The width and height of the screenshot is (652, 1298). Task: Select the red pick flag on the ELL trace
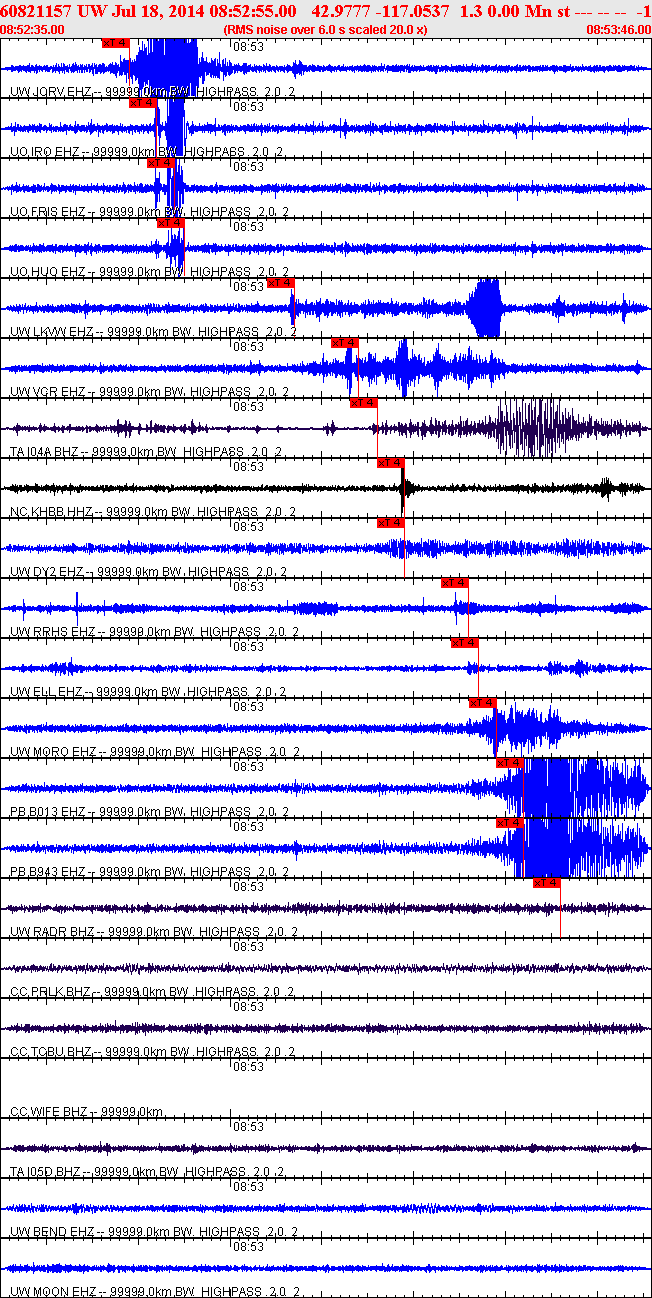[465, 643]
